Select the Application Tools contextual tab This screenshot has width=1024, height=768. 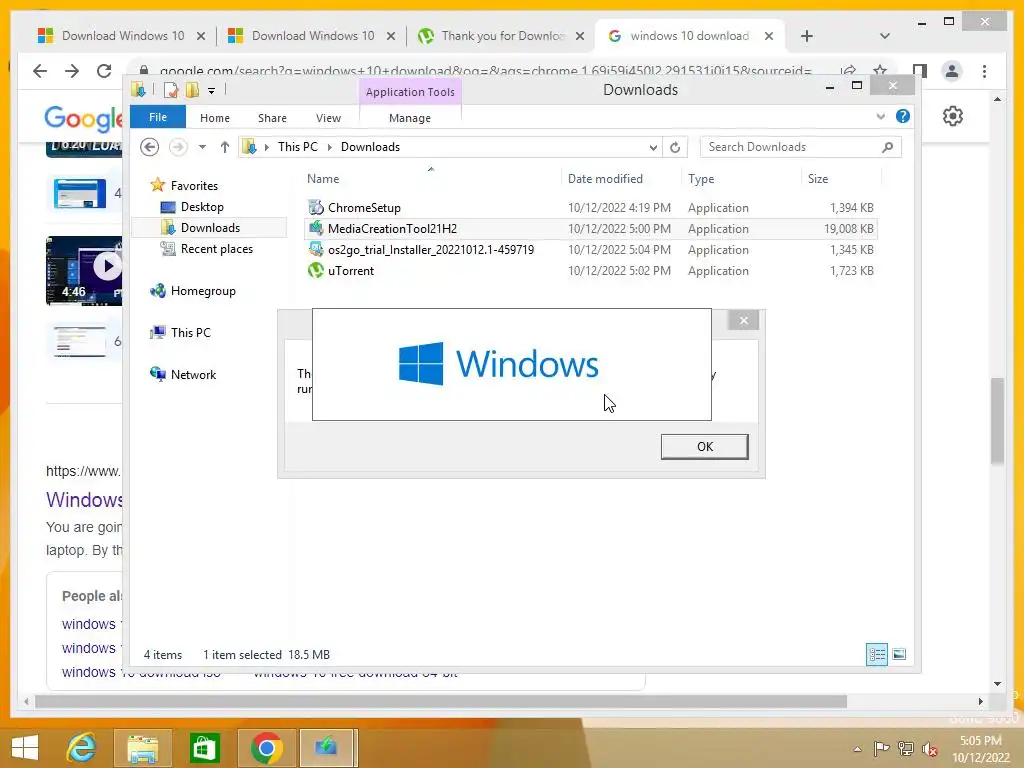coord(410,92)
